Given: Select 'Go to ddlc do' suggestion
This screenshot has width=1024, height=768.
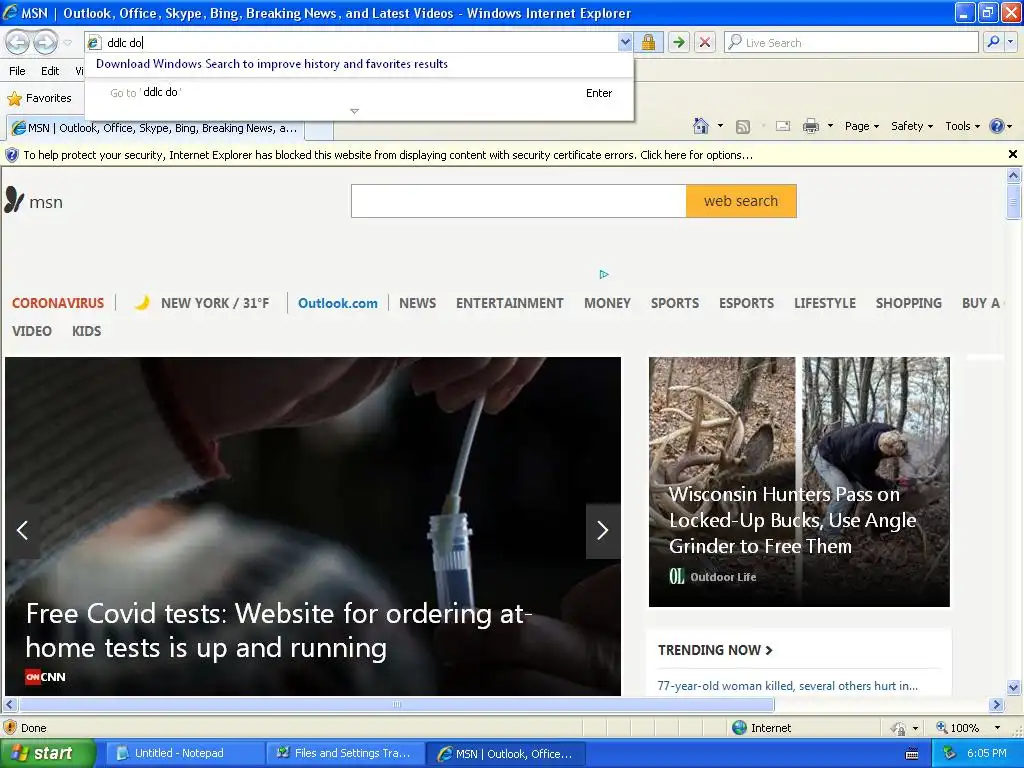Looking at the screenshot, I should point(359,93).
